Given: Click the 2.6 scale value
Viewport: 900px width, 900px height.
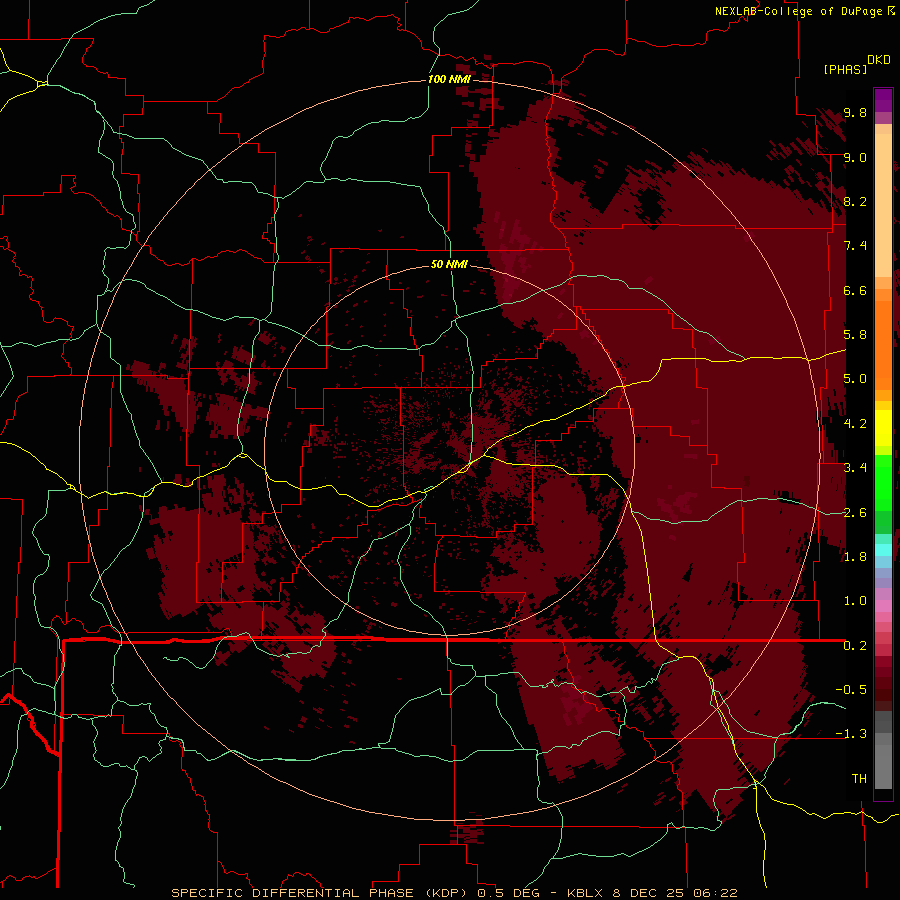Looking at the screenshot, I should pos(855,513).
